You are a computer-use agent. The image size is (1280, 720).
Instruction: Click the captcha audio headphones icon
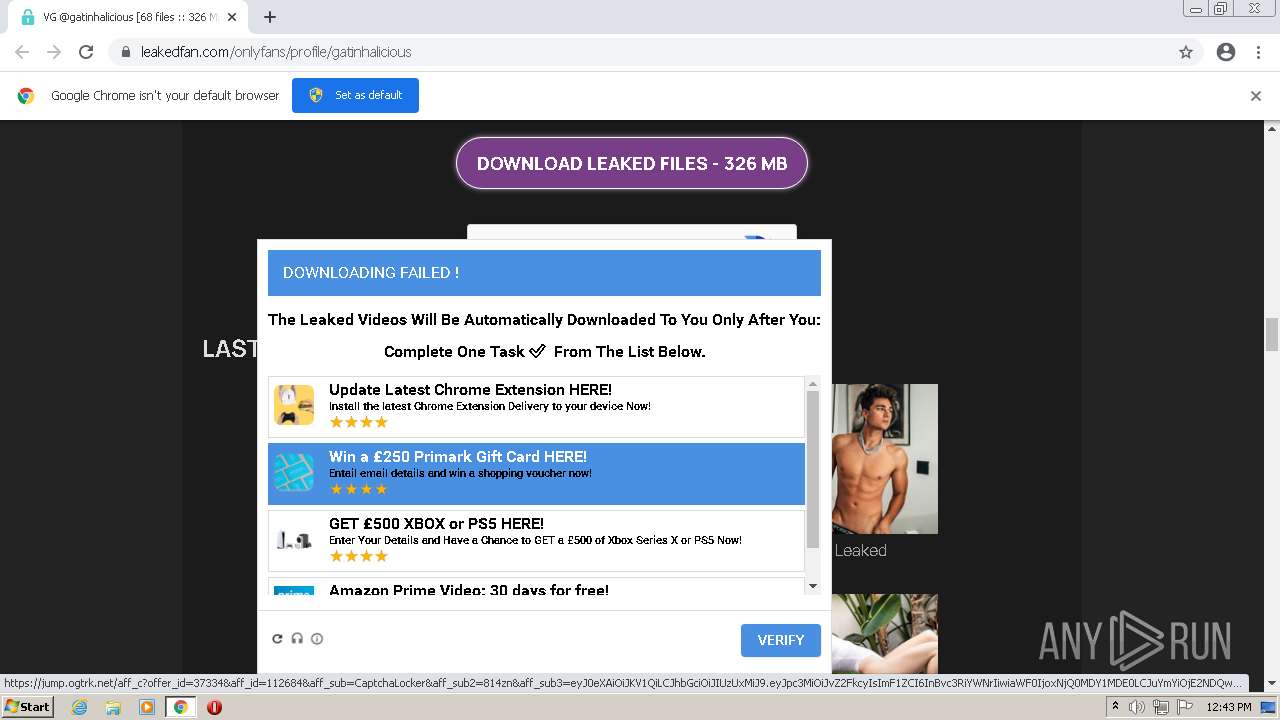click(x=297, y=639)
